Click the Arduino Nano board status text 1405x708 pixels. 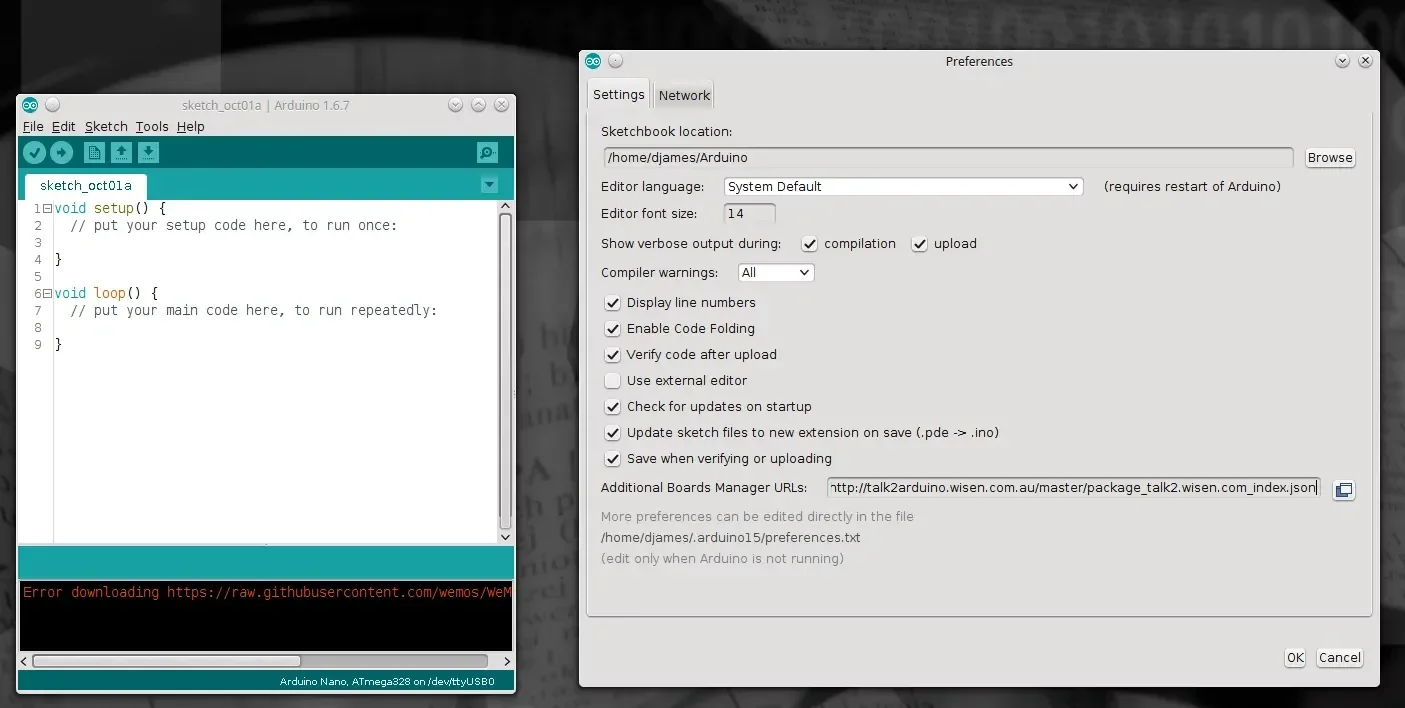pyautogui.click(x=386, y=682)
